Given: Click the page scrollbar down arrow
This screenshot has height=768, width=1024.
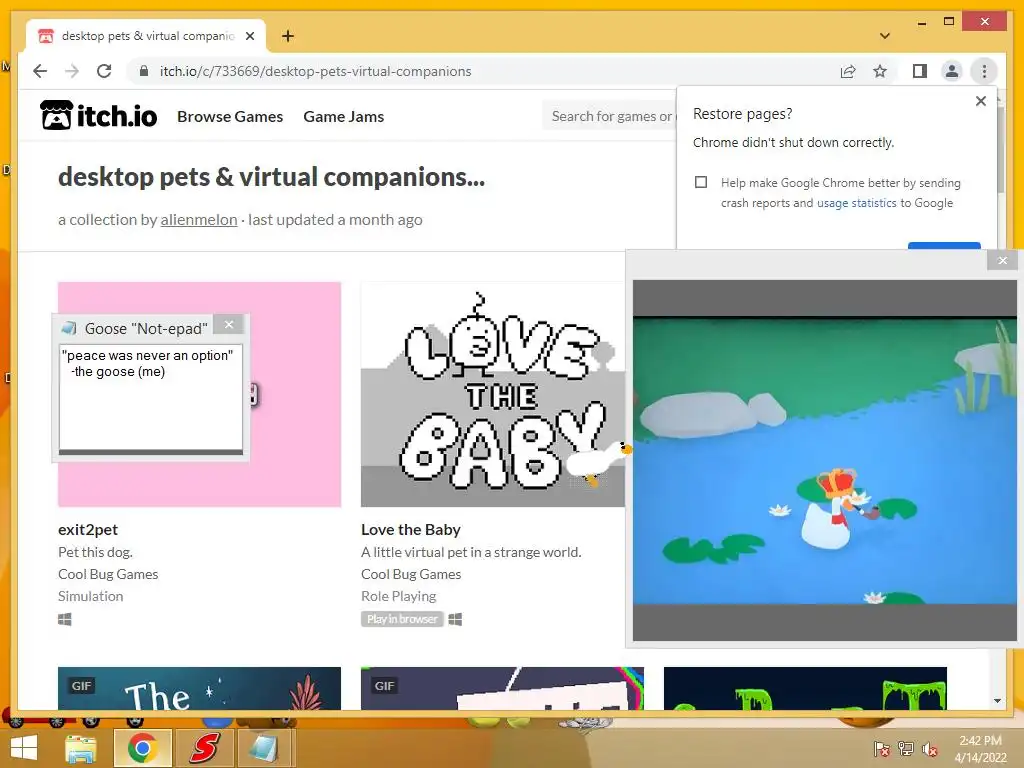Looking at the screenshot, I should 997,701.
